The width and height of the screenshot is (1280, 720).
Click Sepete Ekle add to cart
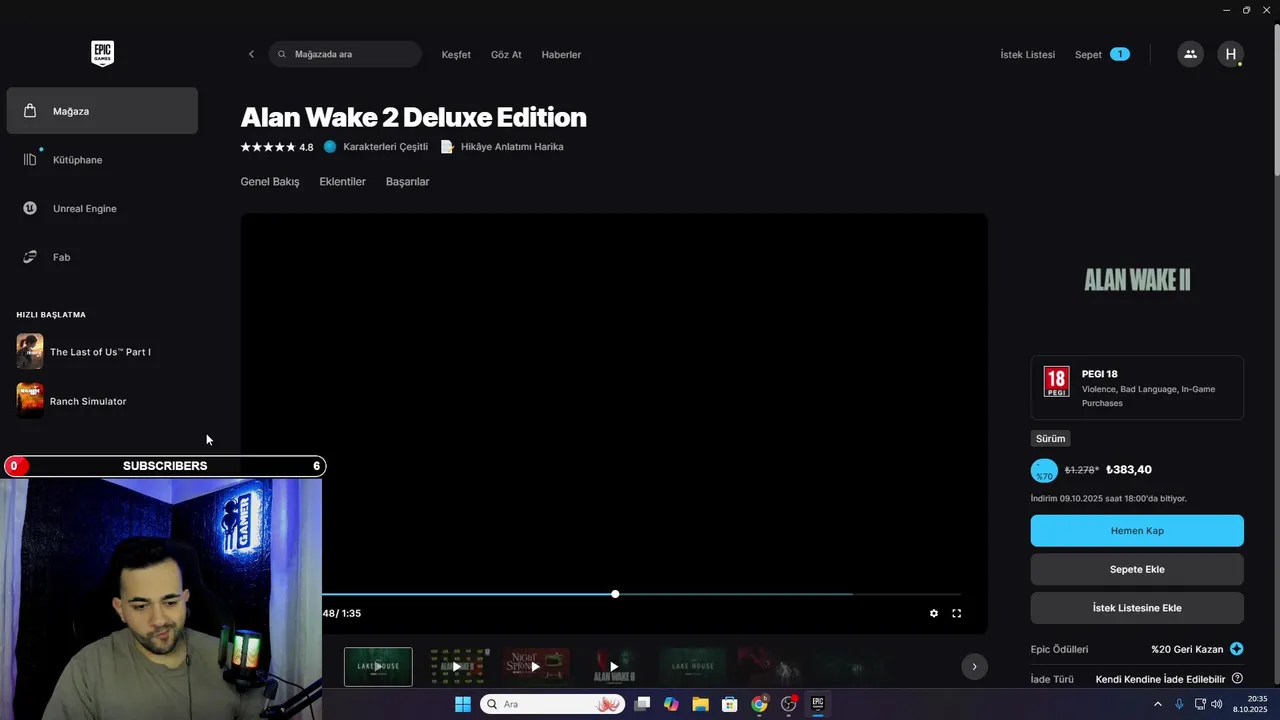pyautogui.click(x=1137, y=569)
